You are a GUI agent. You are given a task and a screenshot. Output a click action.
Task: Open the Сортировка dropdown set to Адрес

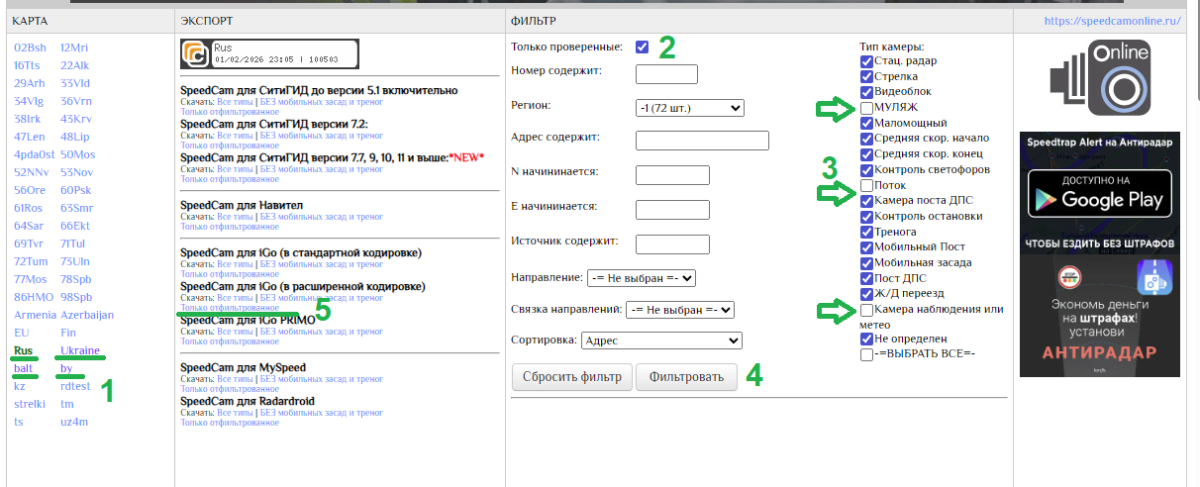click(661, 341)
